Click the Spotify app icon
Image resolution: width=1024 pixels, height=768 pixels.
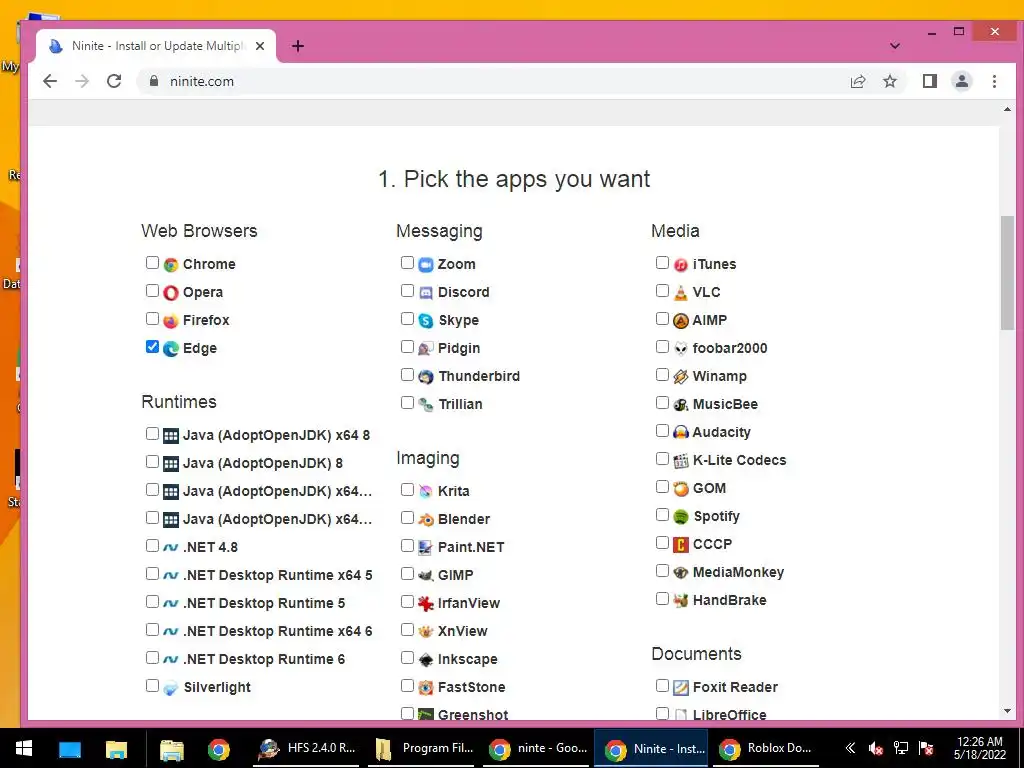point(680,517)
